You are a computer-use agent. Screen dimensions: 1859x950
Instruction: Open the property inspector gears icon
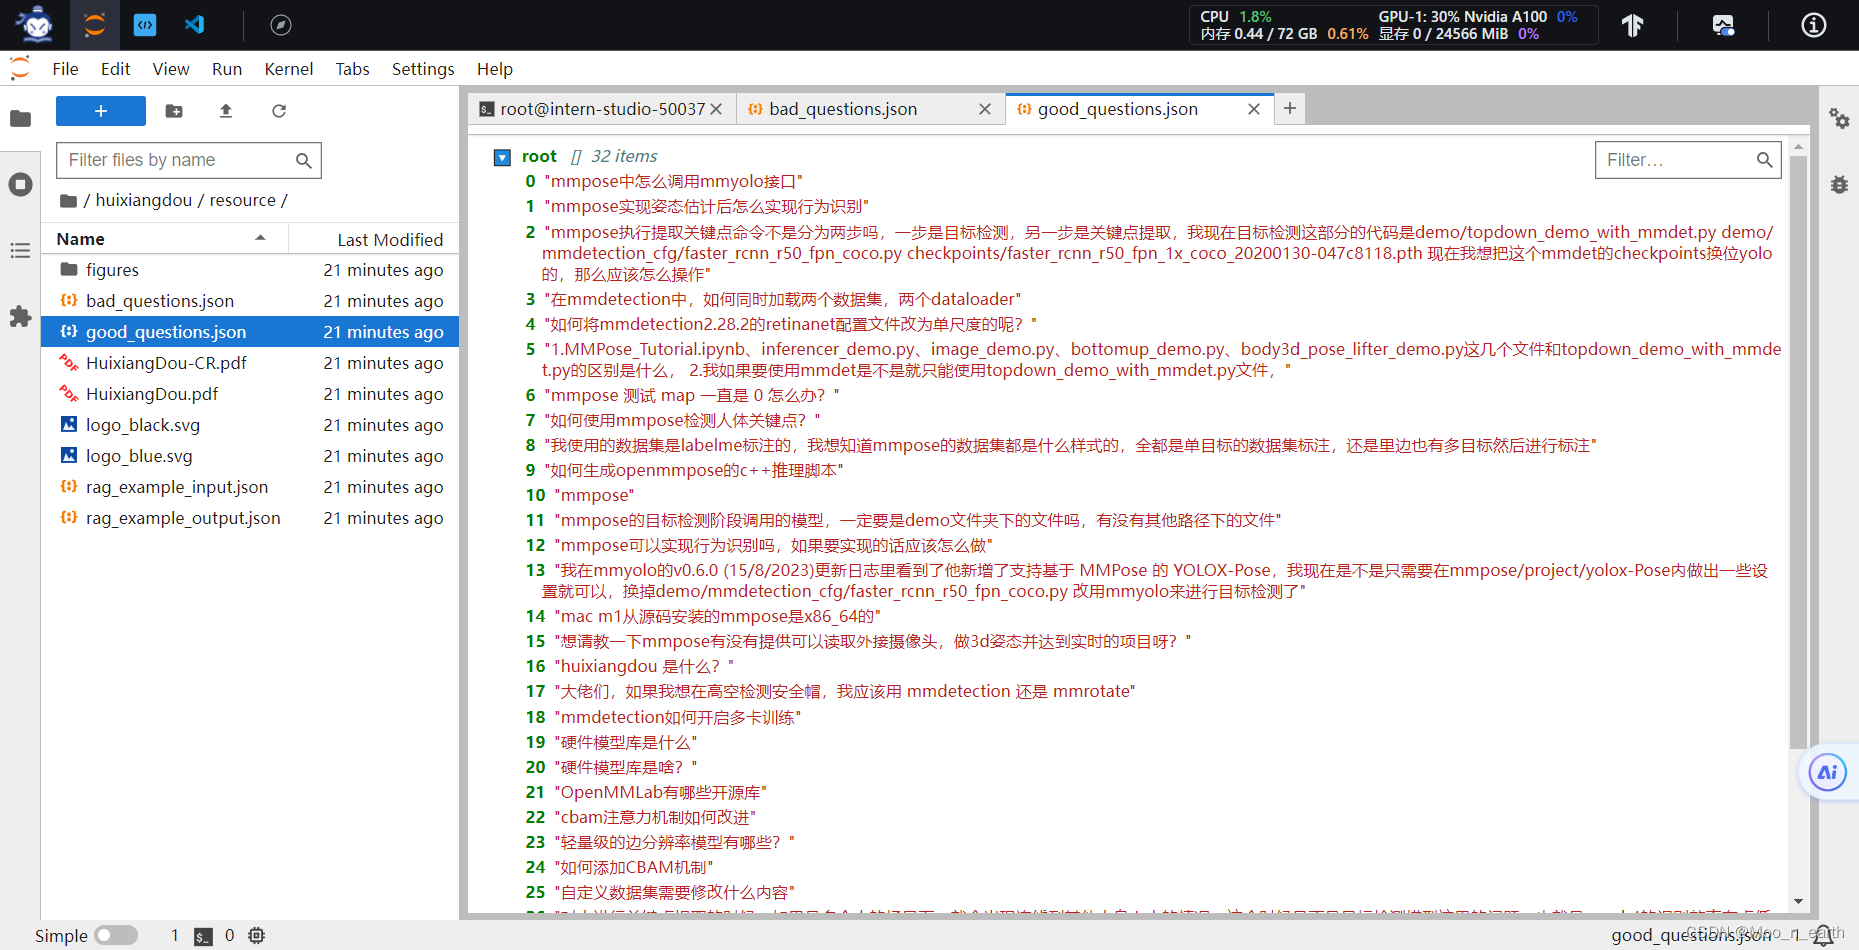point(1839,118)
